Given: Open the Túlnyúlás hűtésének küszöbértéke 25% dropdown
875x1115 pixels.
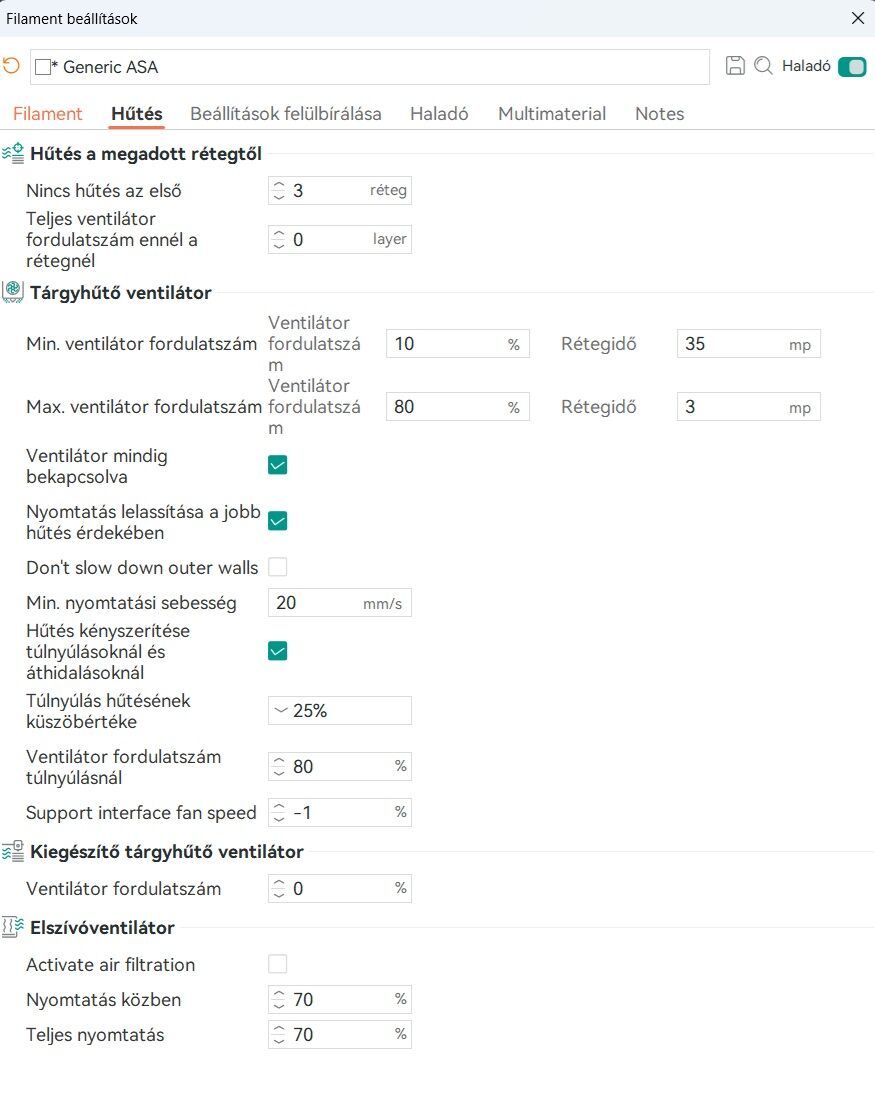Looking at the screenshot, I should [339, 710].
